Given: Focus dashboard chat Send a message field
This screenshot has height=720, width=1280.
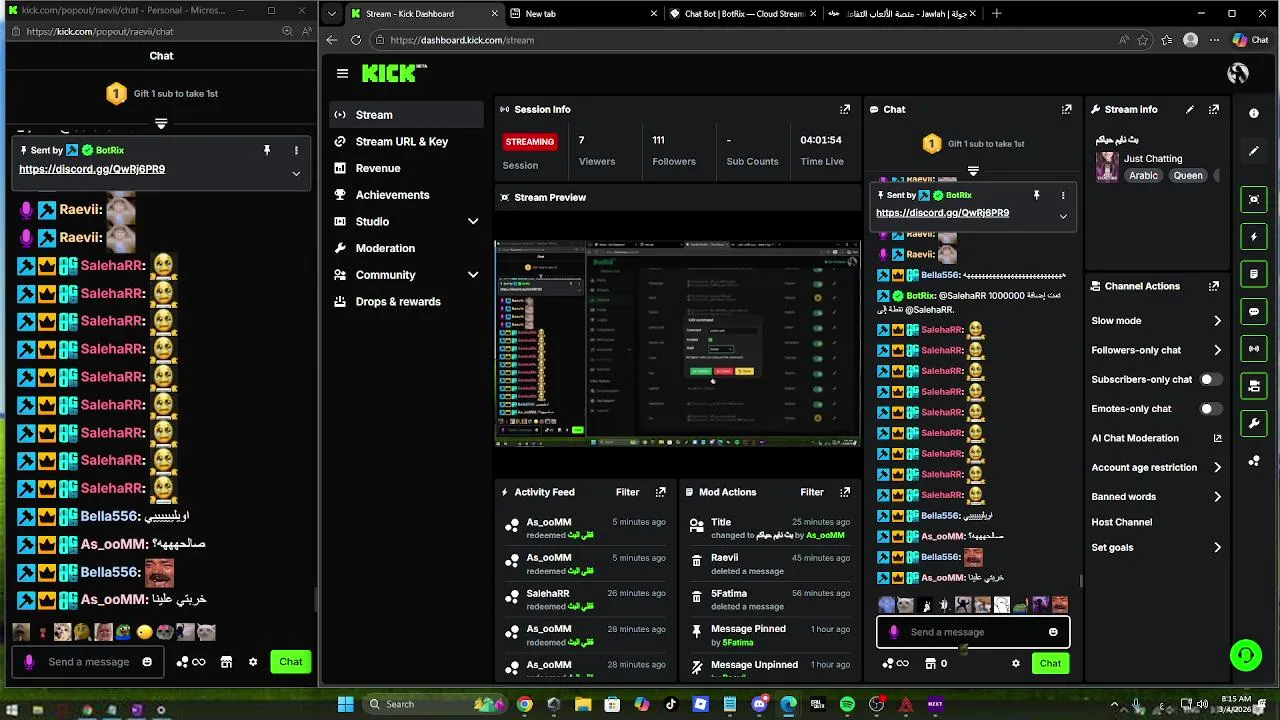Looking at the screenshot, I should pyautogui.click(x=972, y=632).
